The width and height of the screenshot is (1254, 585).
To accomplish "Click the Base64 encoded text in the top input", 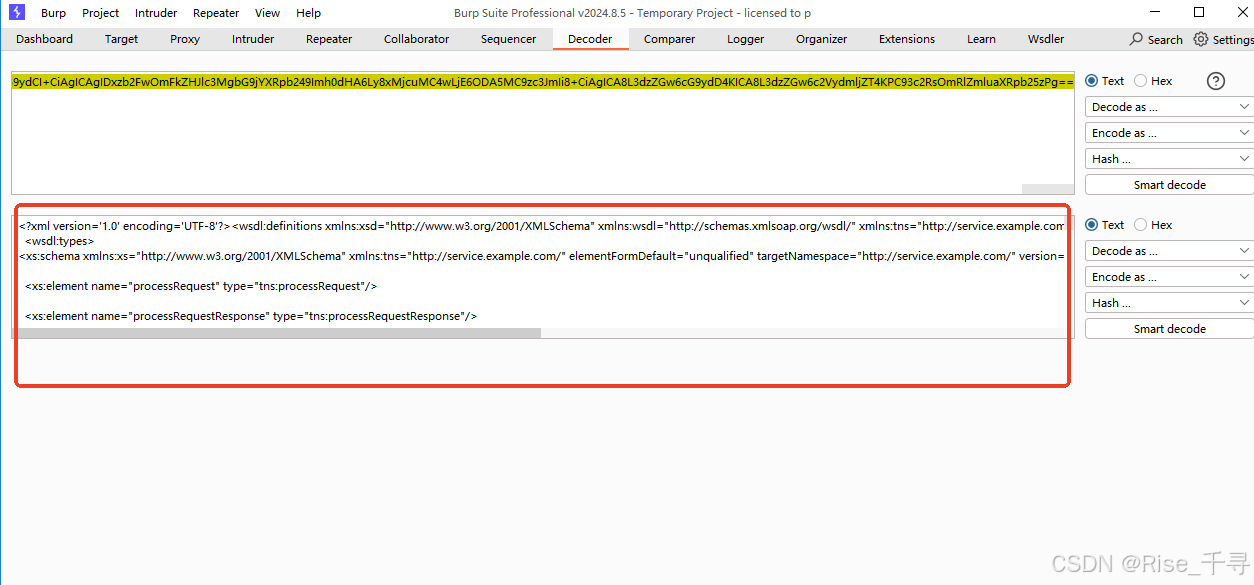I will 543,82.
